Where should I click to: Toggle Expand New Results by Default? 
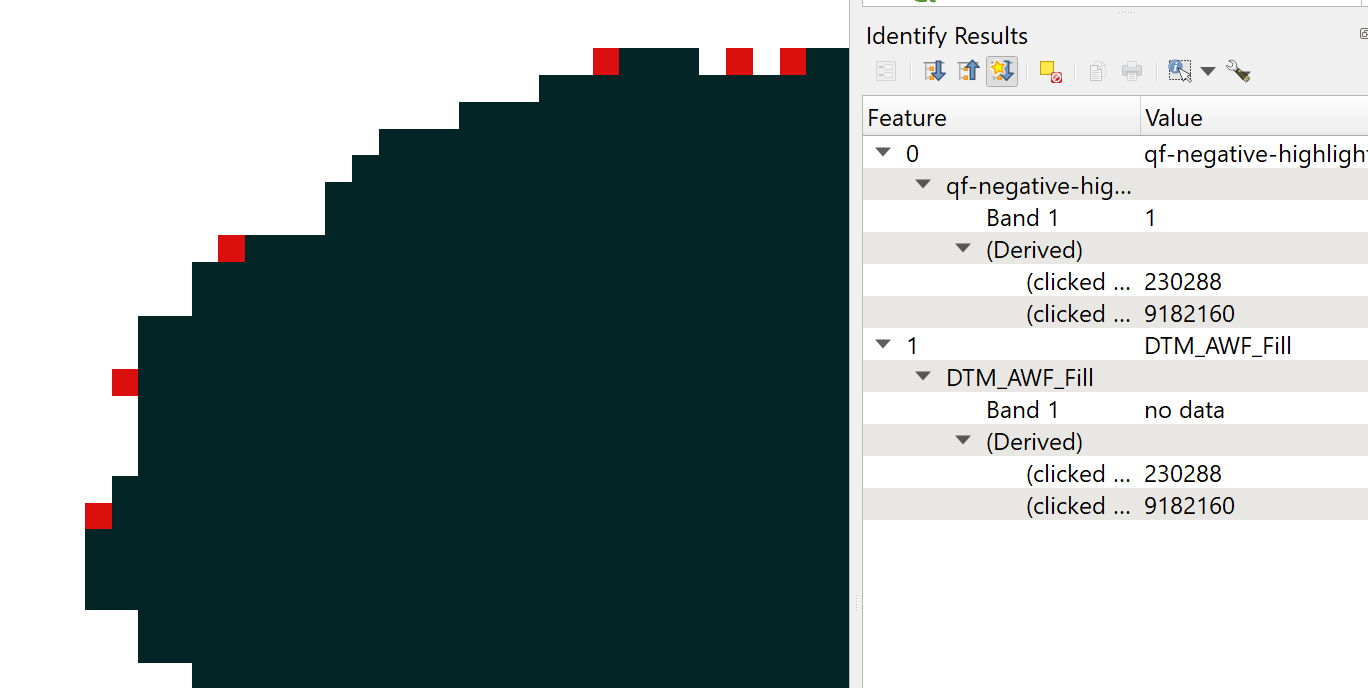click(1002, 70)
